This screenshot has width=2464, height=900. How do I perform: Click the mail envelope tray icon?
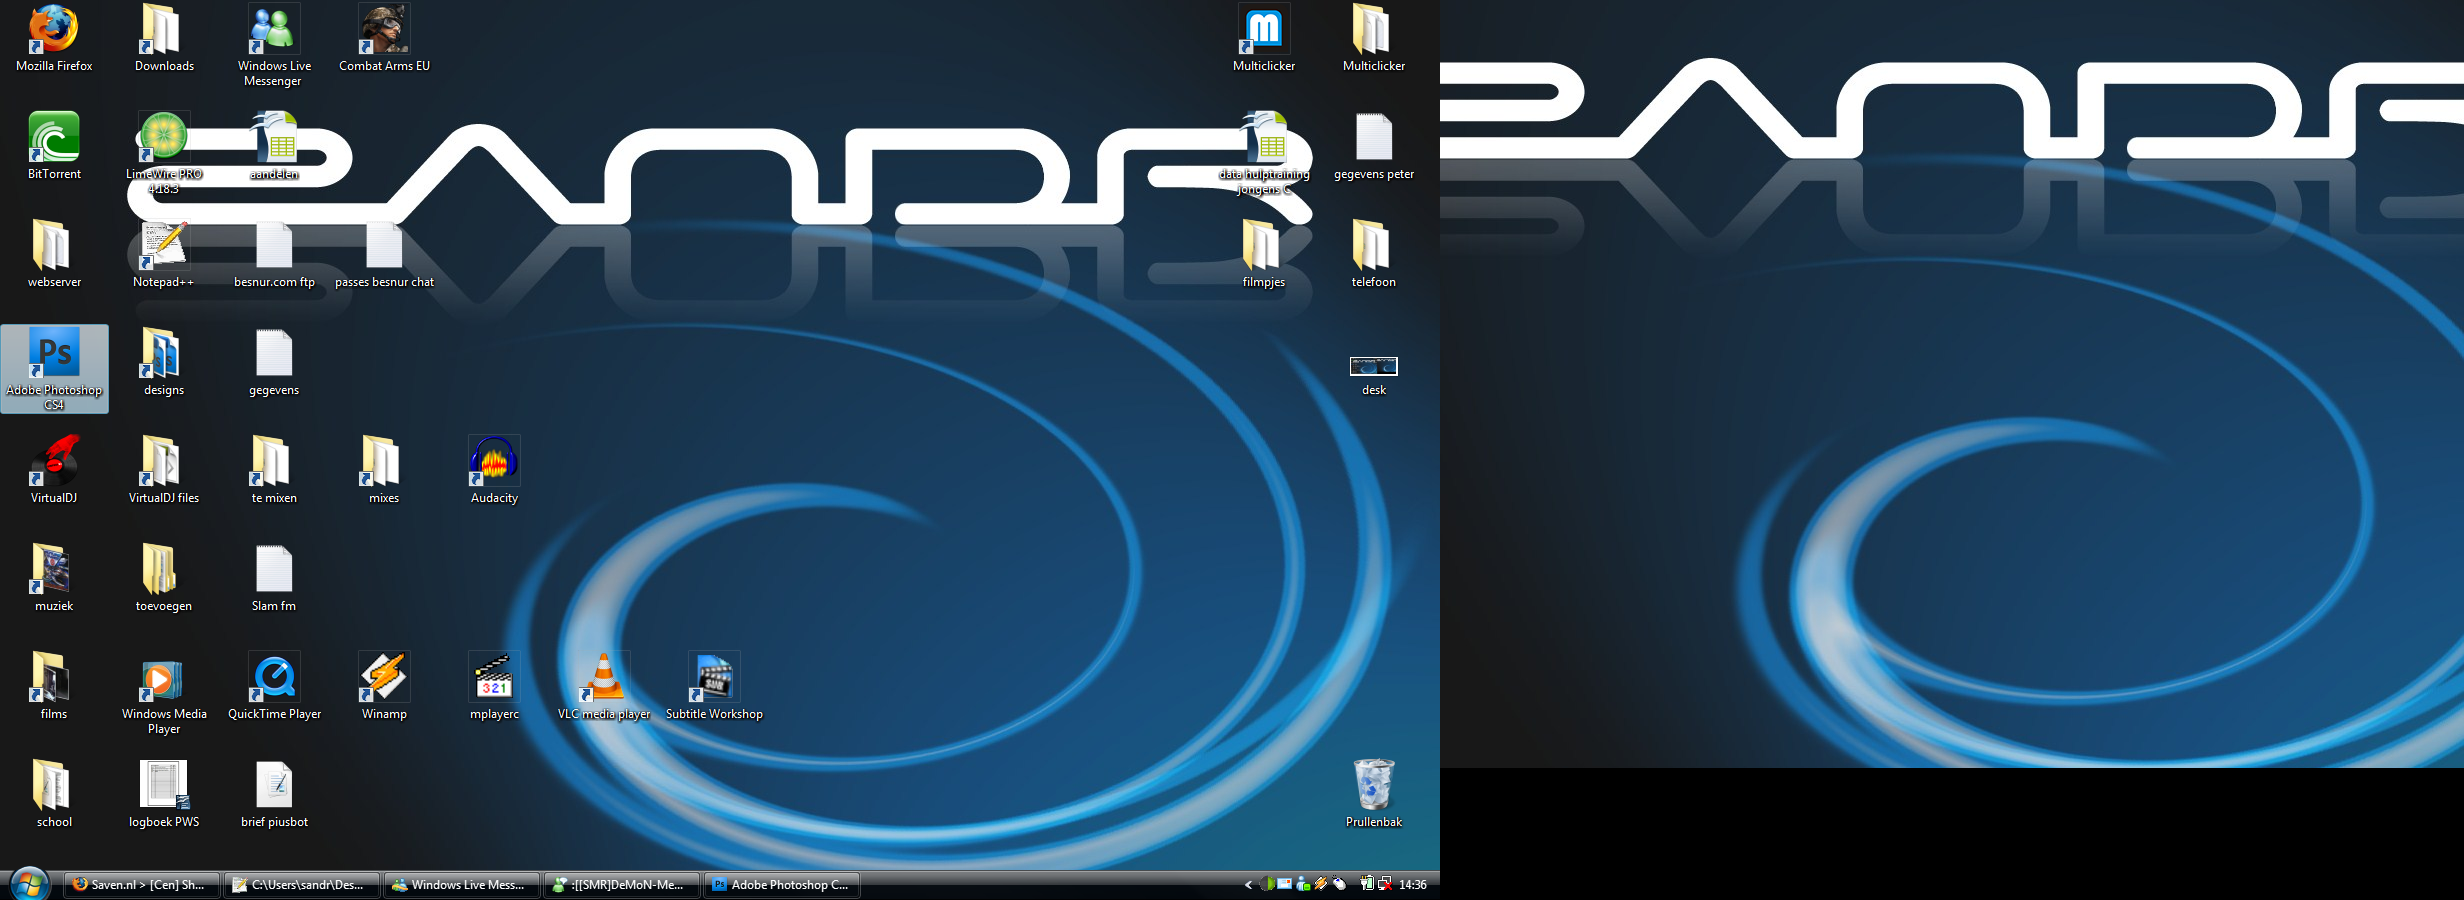click(x=1284, y=884)
